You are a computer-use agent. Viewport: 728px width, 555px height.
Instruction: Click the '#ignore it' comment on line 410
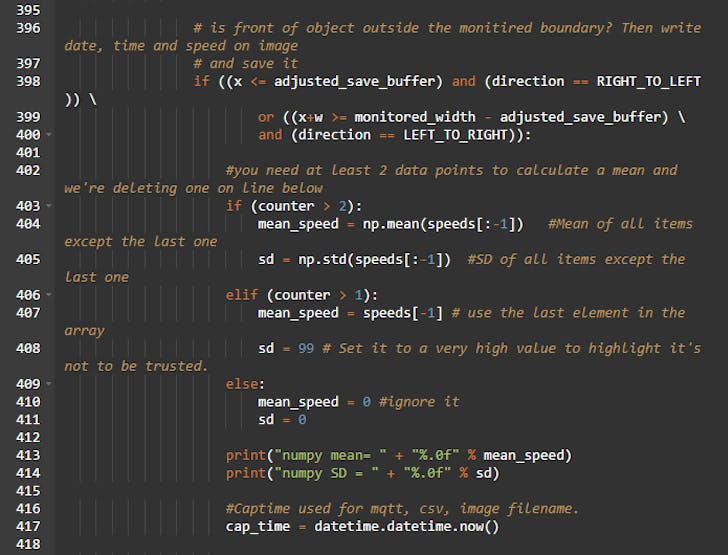pyautogui.click(x=419, y=402)
